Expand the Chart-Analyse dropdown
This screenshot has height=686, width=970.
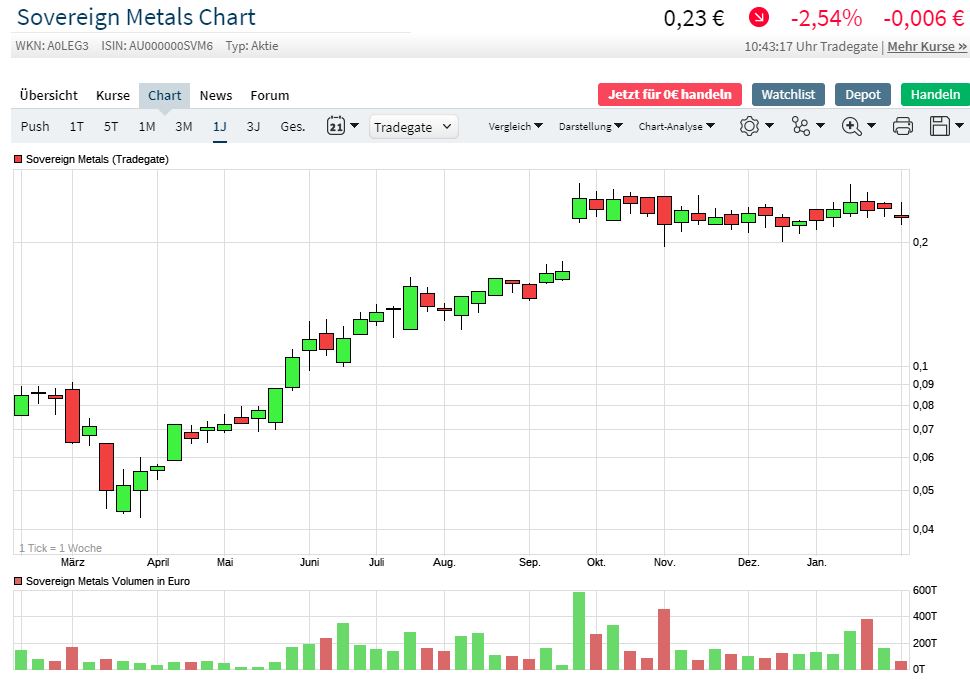coord(676,126)
